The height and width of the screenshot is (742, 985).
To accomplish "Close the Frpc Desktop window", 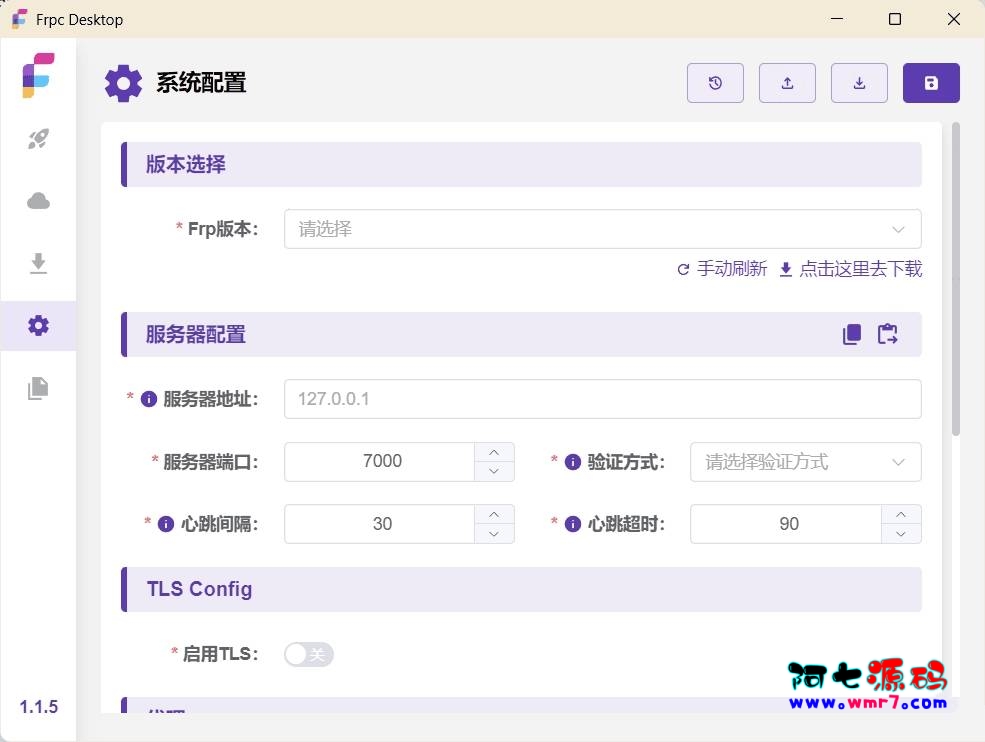I will 954,19.
